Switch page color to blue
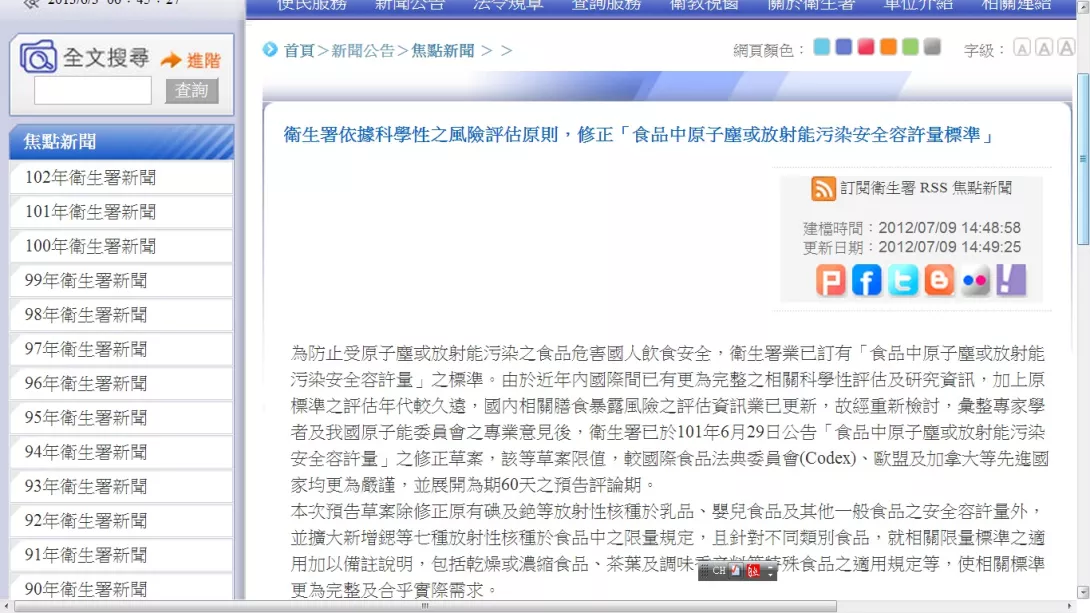Screen dimensions: 1090x613 coord(844,47)
